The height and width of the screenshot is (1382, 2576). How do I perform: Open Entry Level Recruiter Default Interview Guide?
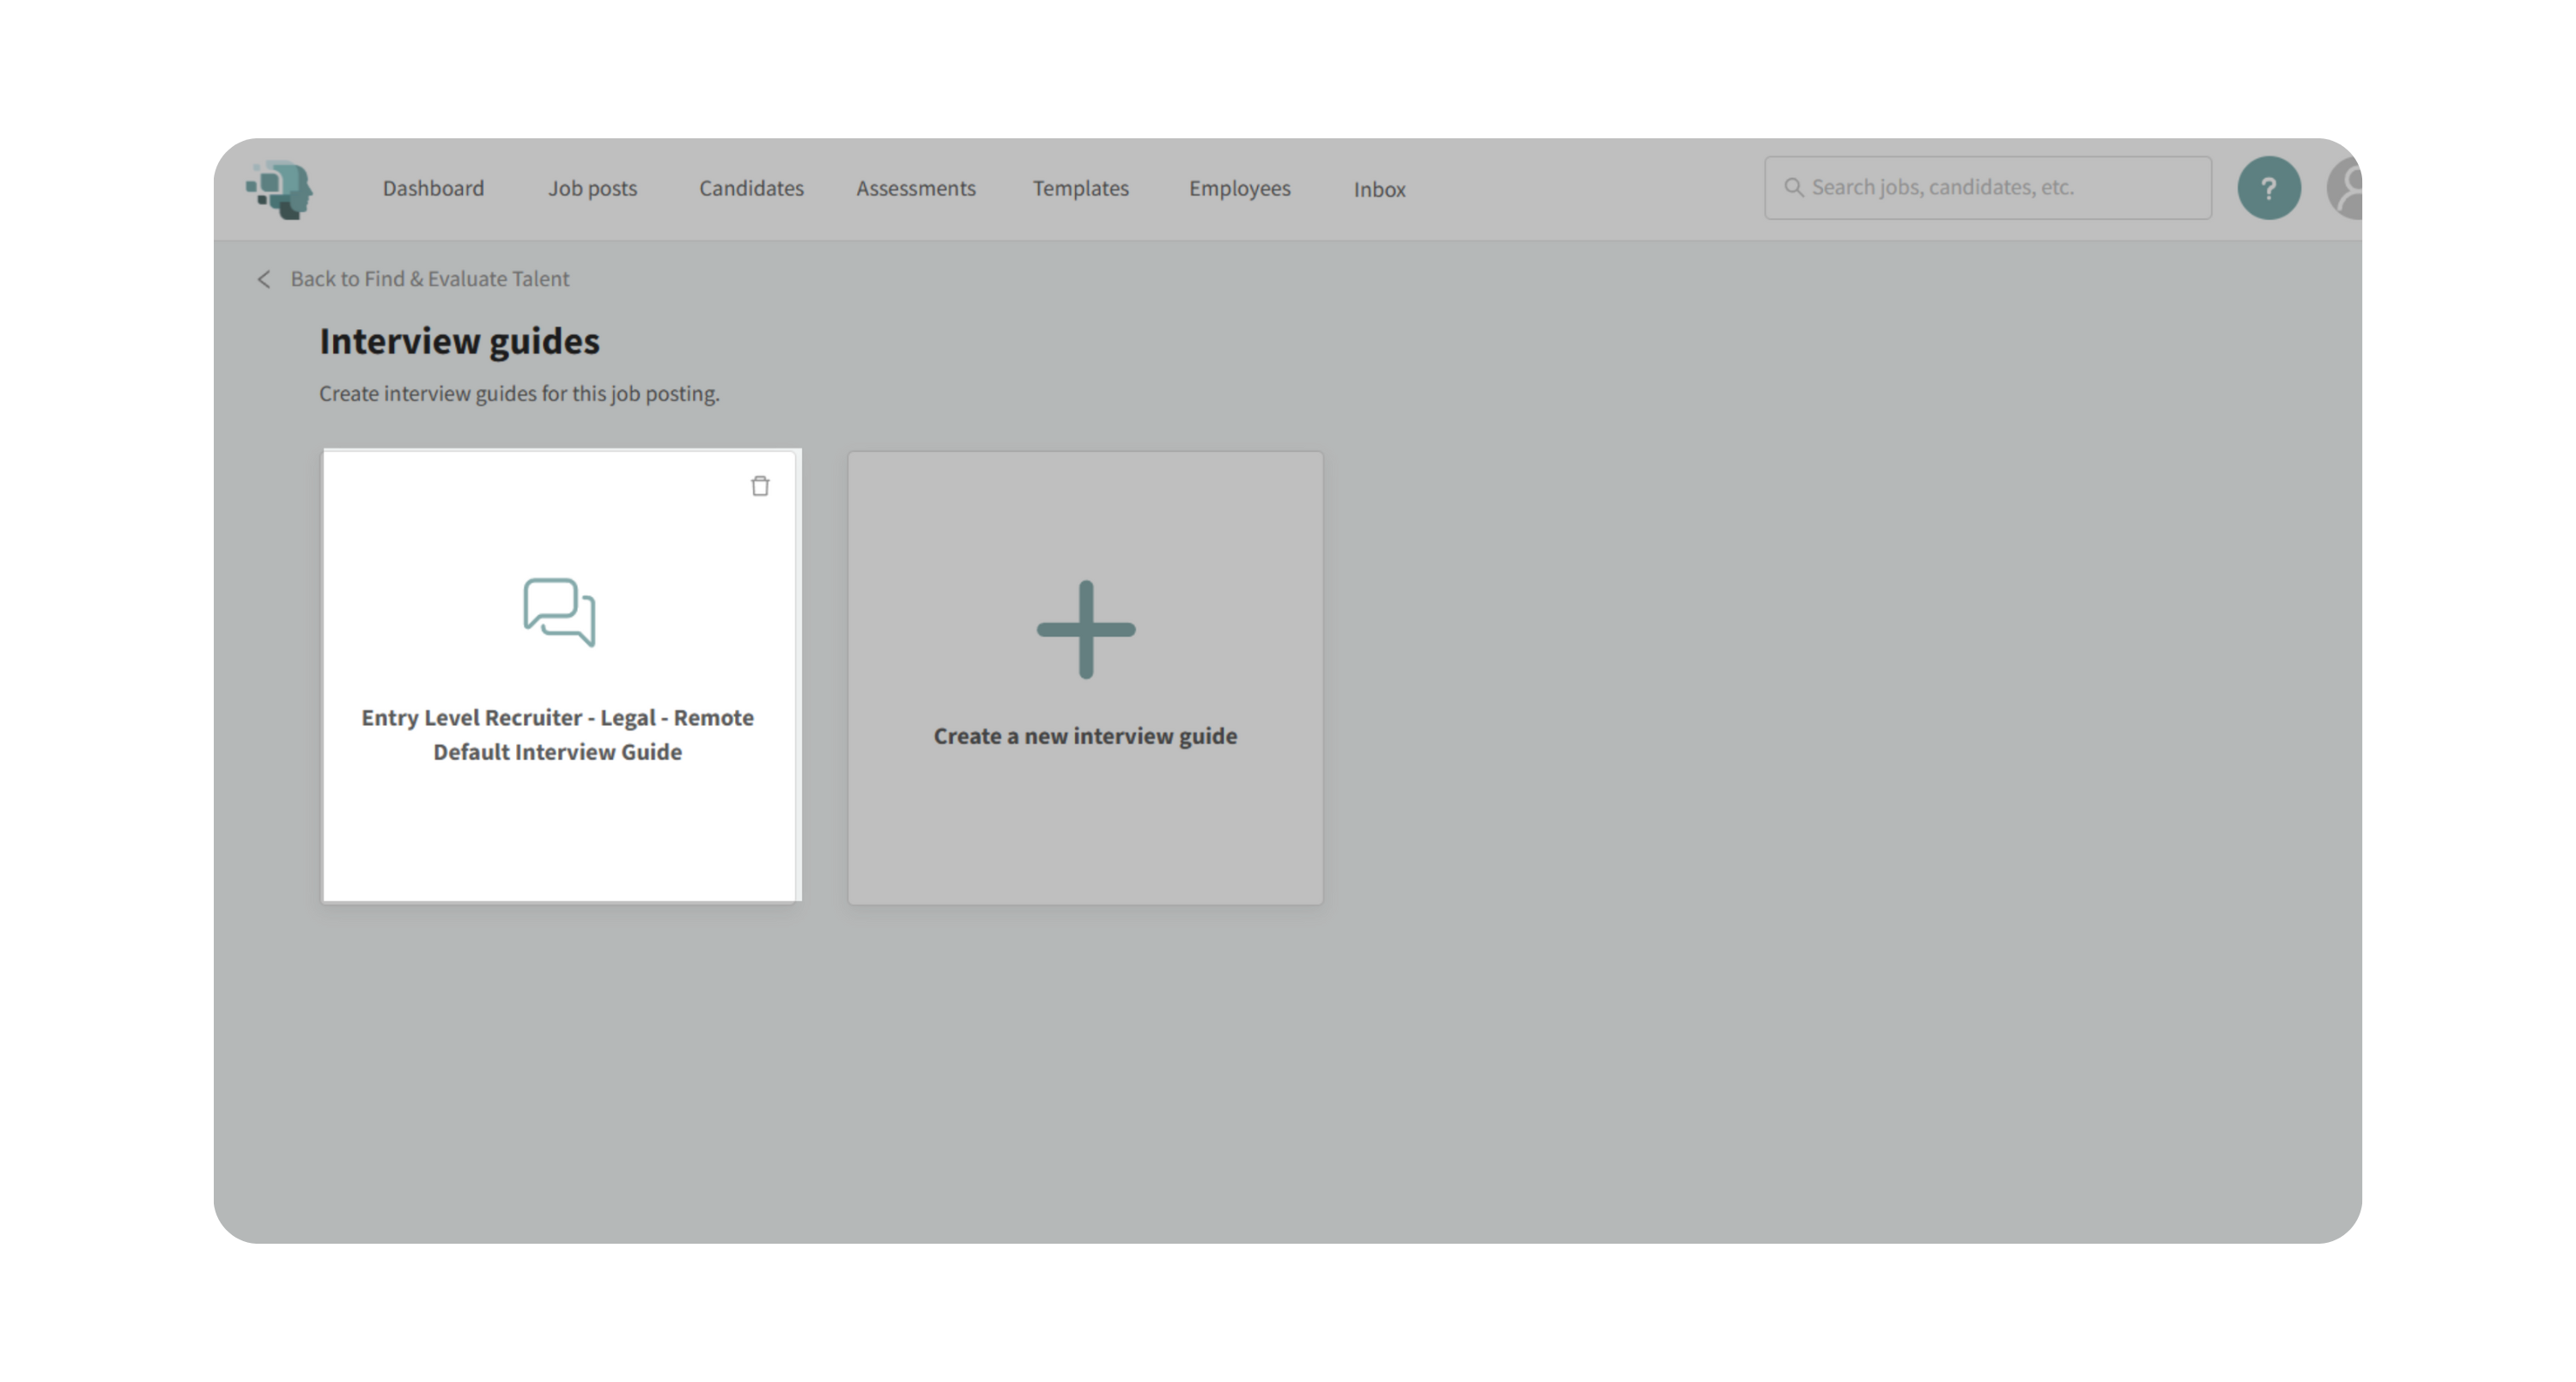[557, 735]
